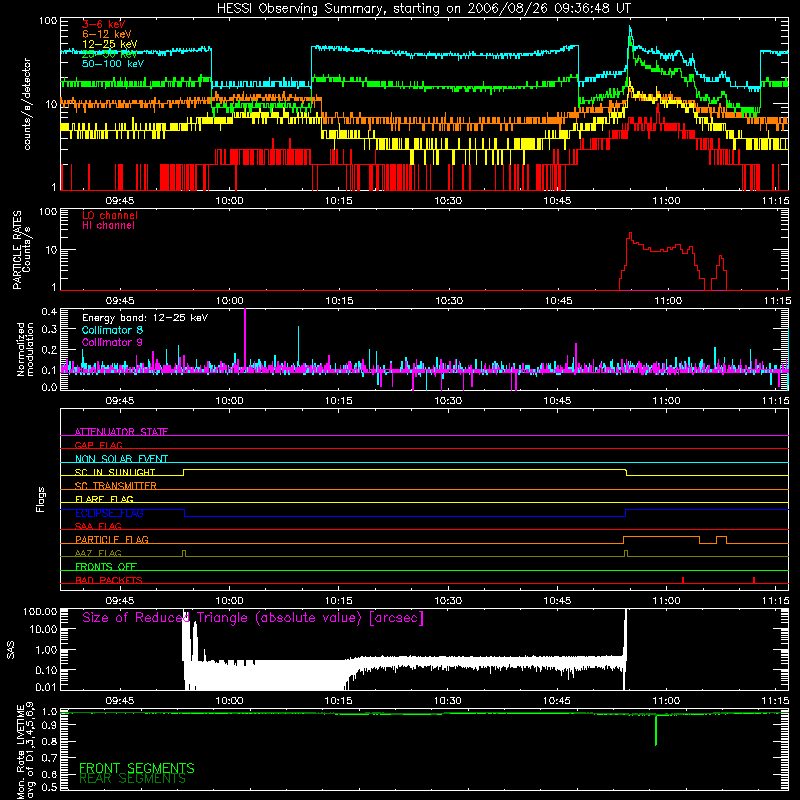This screenshot has width=800, height=800.
Task: Click the 09:45 label under the flags panel
Action: [x=120, y=601]
